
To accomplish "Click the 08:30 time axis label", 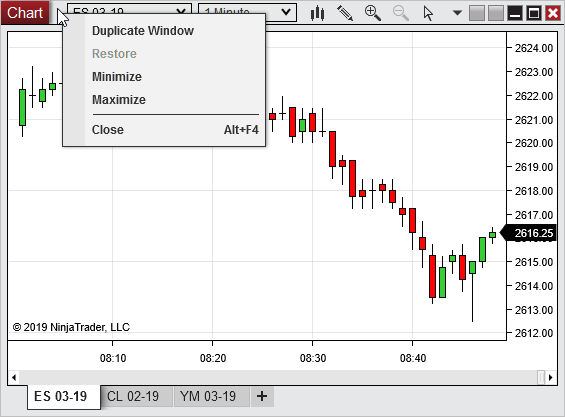I will [313, 358].
